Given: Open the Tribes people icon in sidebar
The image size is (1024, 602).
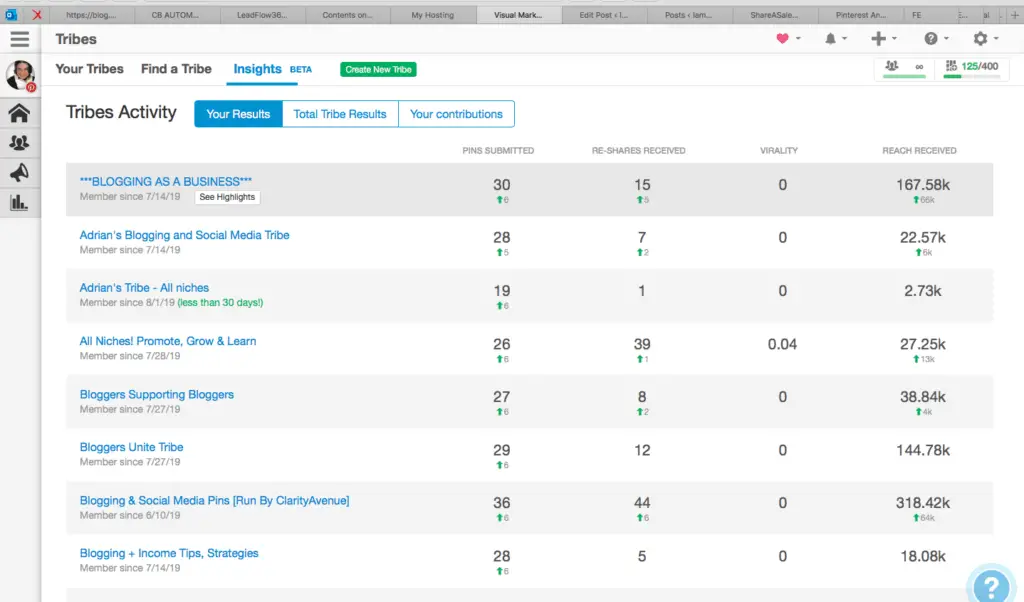Looking at the screenshot, I should 19,143.
